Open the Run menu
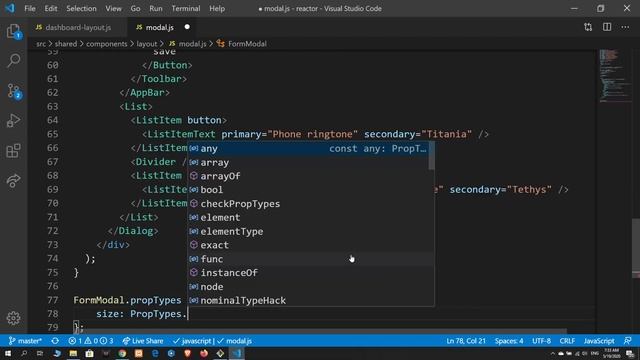This screenshot has height=360, width=640. click(156, 8)
